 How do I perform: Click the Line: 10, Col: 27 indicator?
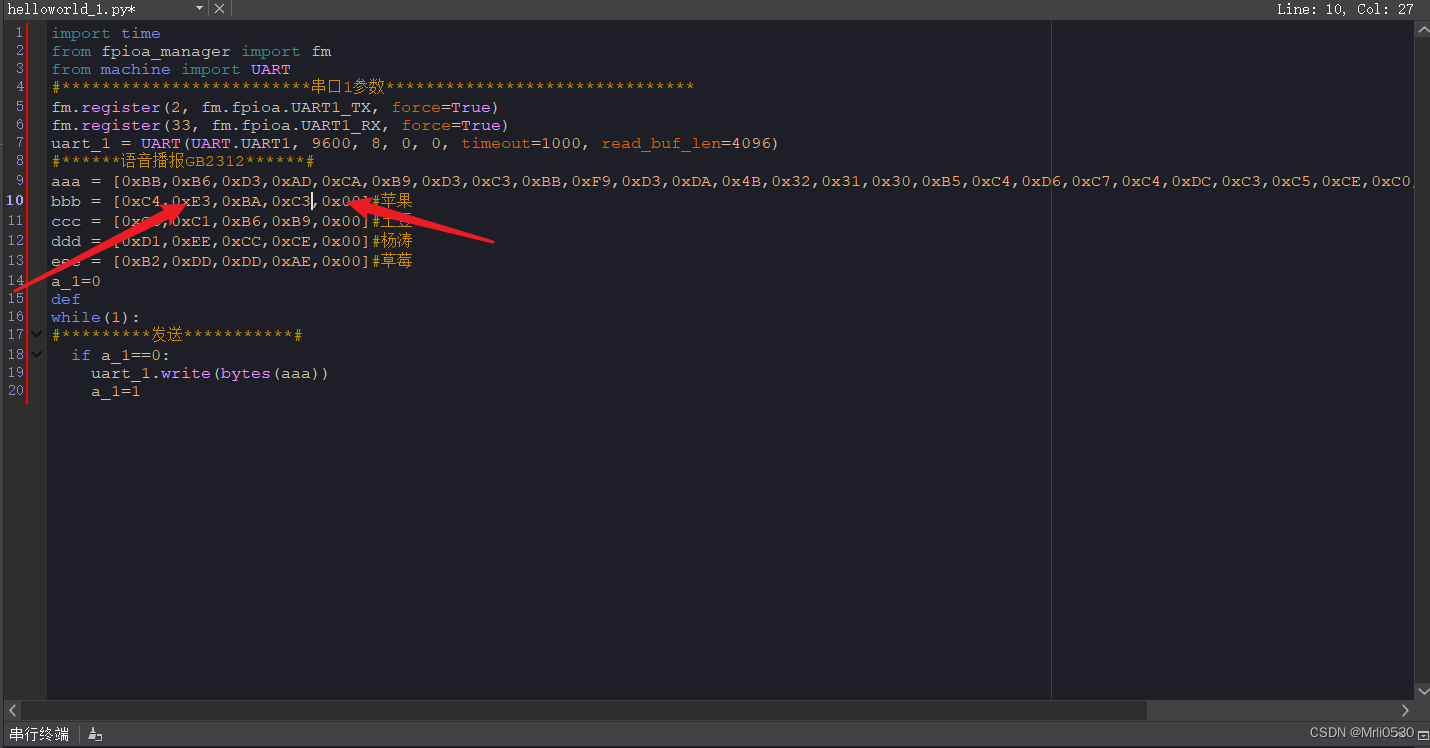click(1345, 9)
